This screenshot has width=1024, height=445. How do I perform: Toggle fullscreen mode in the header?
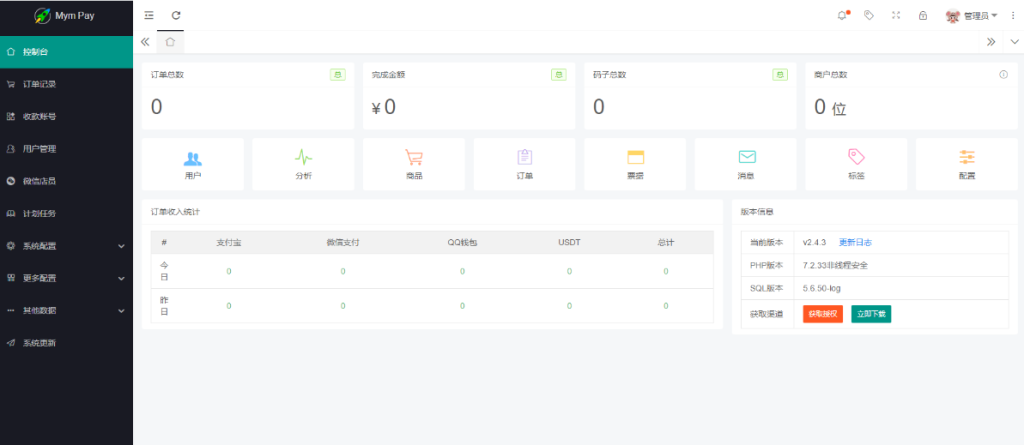[x=896, y=16]
